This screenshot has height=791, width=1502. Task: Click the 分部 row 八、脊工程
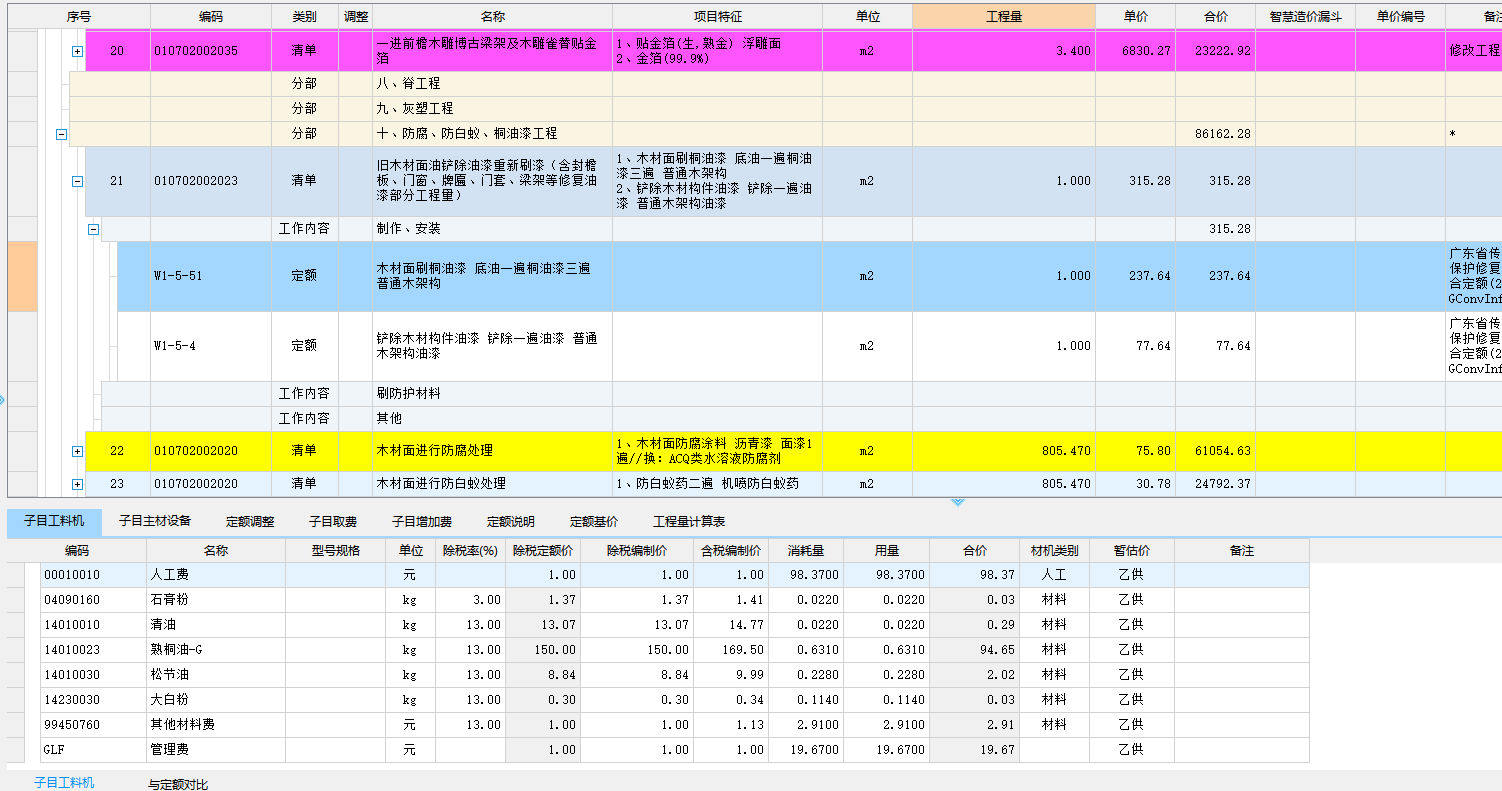785,84
